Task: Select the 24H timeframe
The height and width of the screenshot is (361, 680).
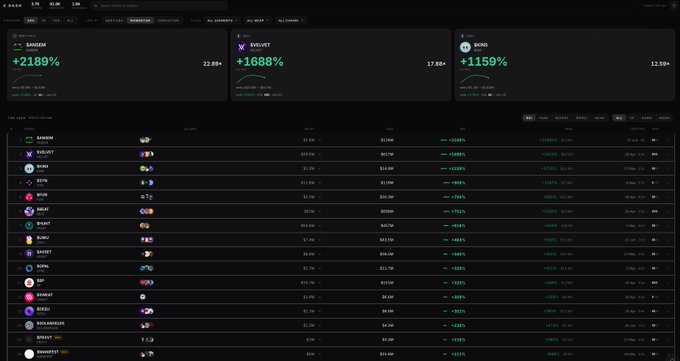Action: [31, 20]
